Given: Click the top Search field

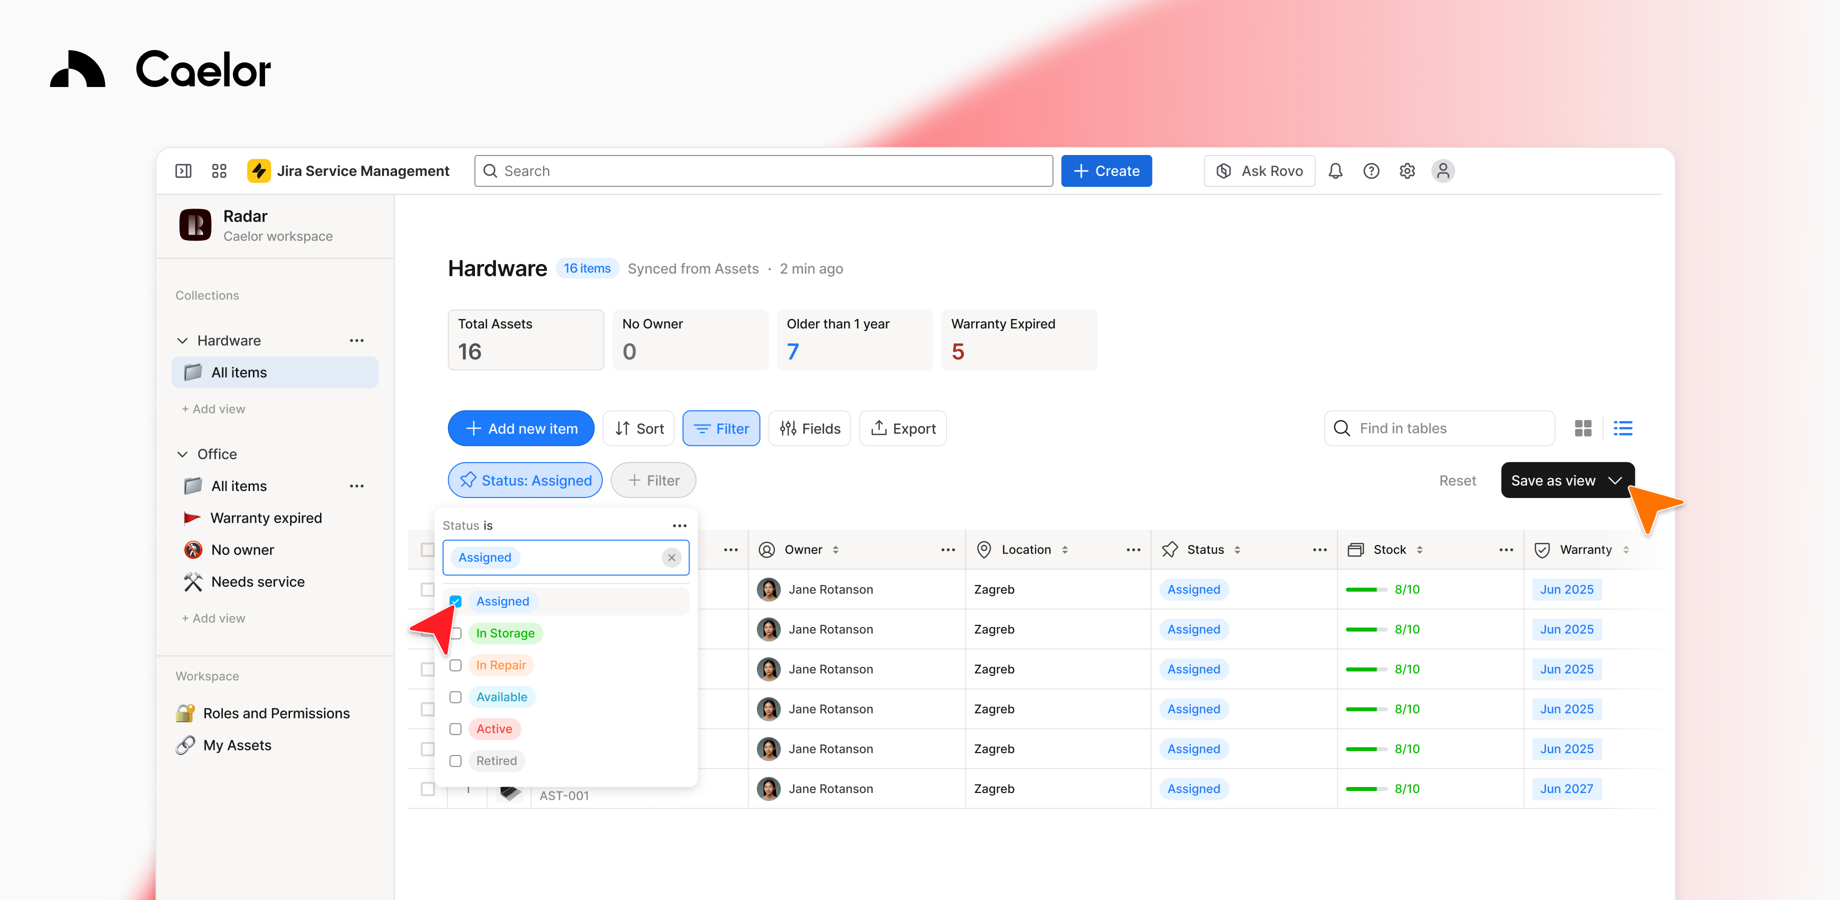Looking at the screenshot, I should pyautogui.click(x=764, y=171).
